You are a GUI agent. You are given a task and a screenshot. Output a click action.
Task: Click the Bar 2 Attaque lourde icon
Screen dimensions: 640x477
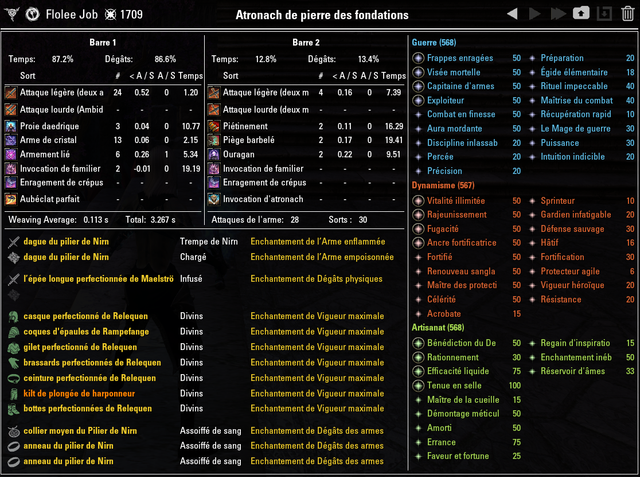click(214, 109)
